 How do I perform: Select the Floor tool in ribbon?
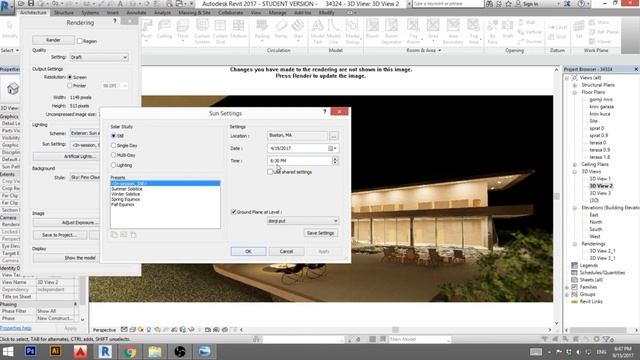coord(183,31)
